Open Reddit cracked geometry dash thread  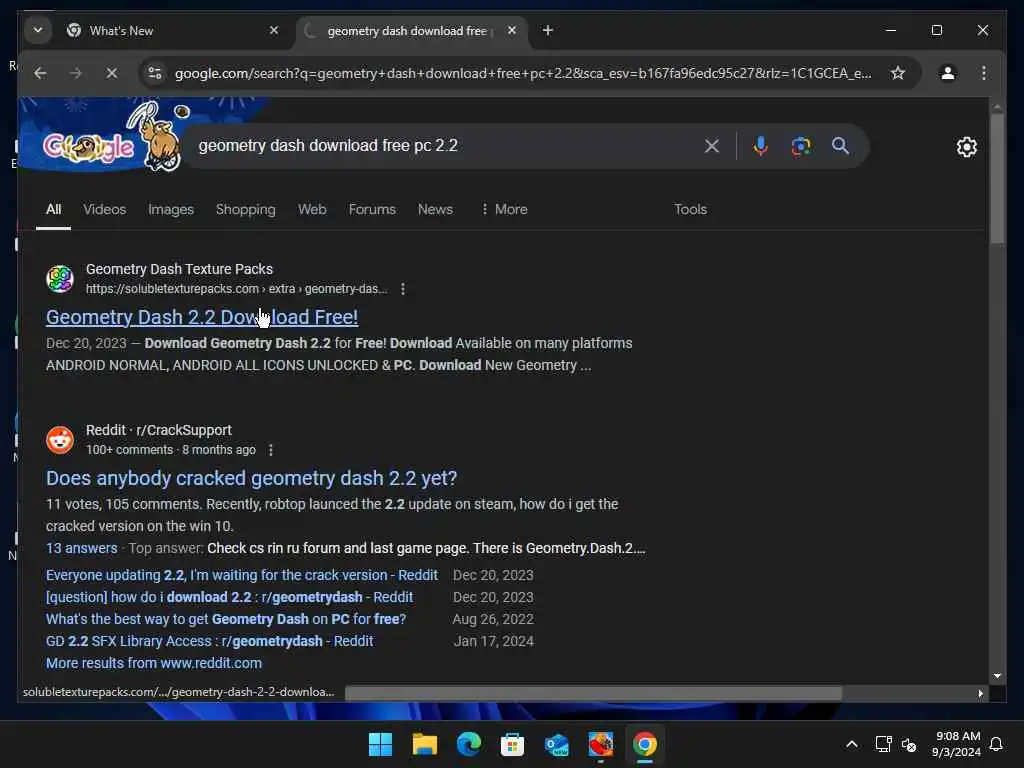coord(251,479)
